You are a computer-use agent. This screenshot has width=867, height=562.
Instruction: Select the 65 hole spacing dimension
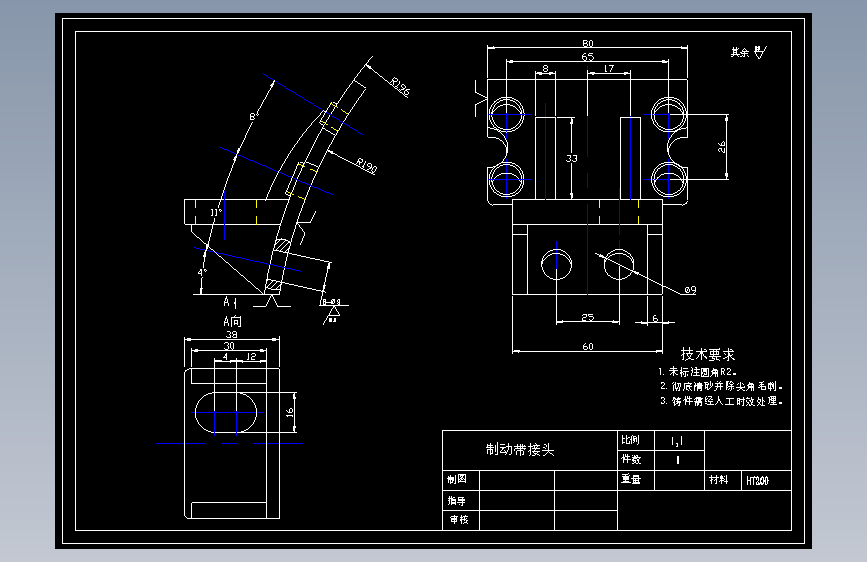click(x=588, y=56)
